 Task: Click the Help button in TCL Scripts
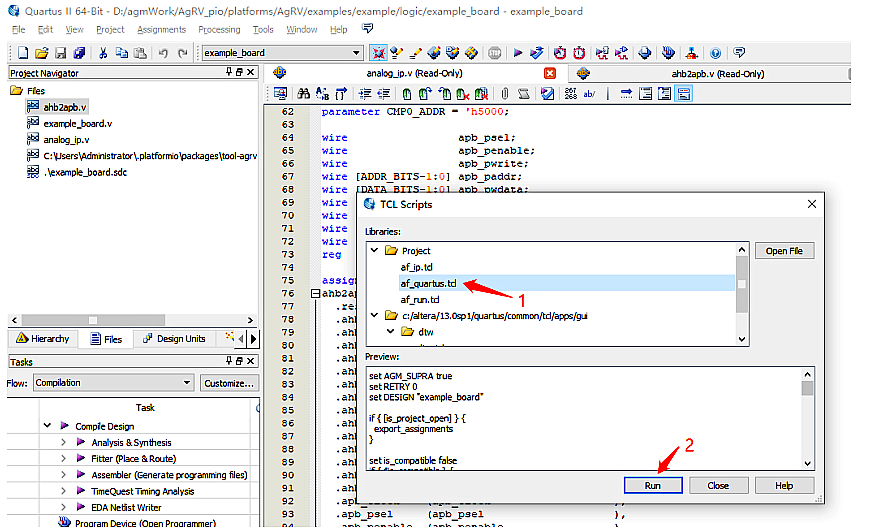[x=784, y=485]
